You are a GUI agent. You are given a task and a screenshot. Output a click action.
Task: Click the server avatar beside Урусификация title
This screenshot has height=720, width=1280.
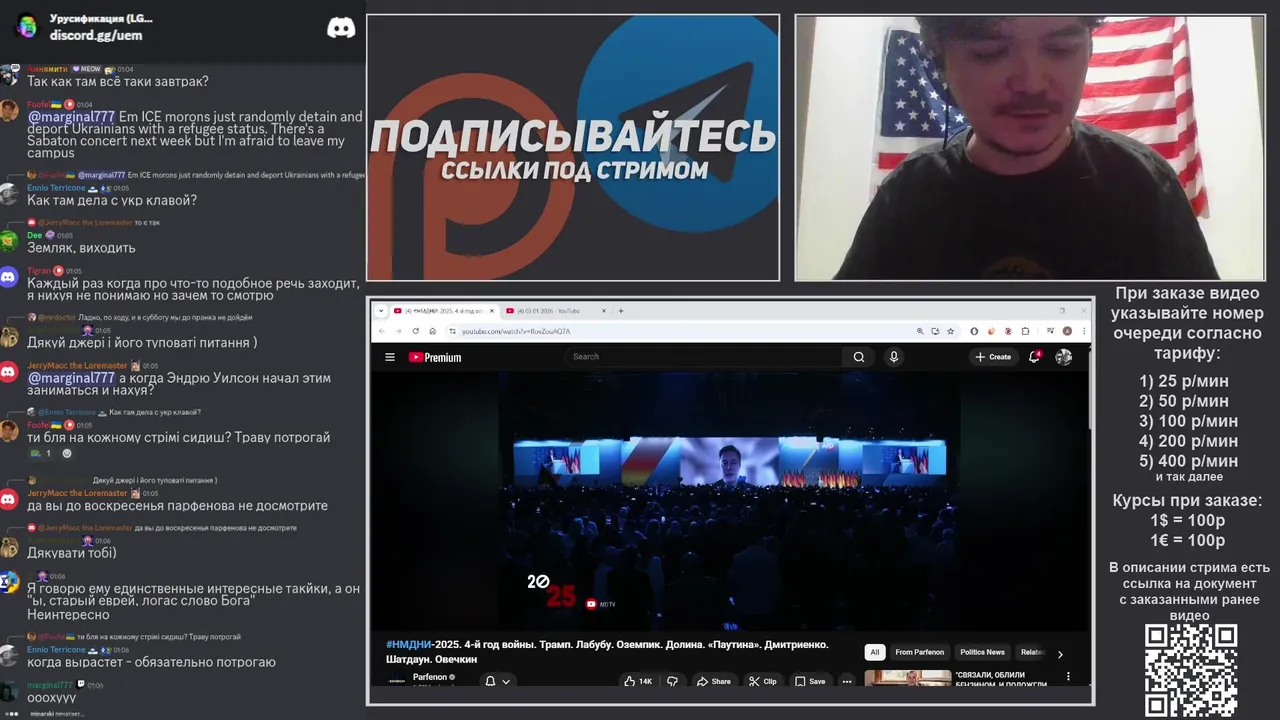click(27, 27)
